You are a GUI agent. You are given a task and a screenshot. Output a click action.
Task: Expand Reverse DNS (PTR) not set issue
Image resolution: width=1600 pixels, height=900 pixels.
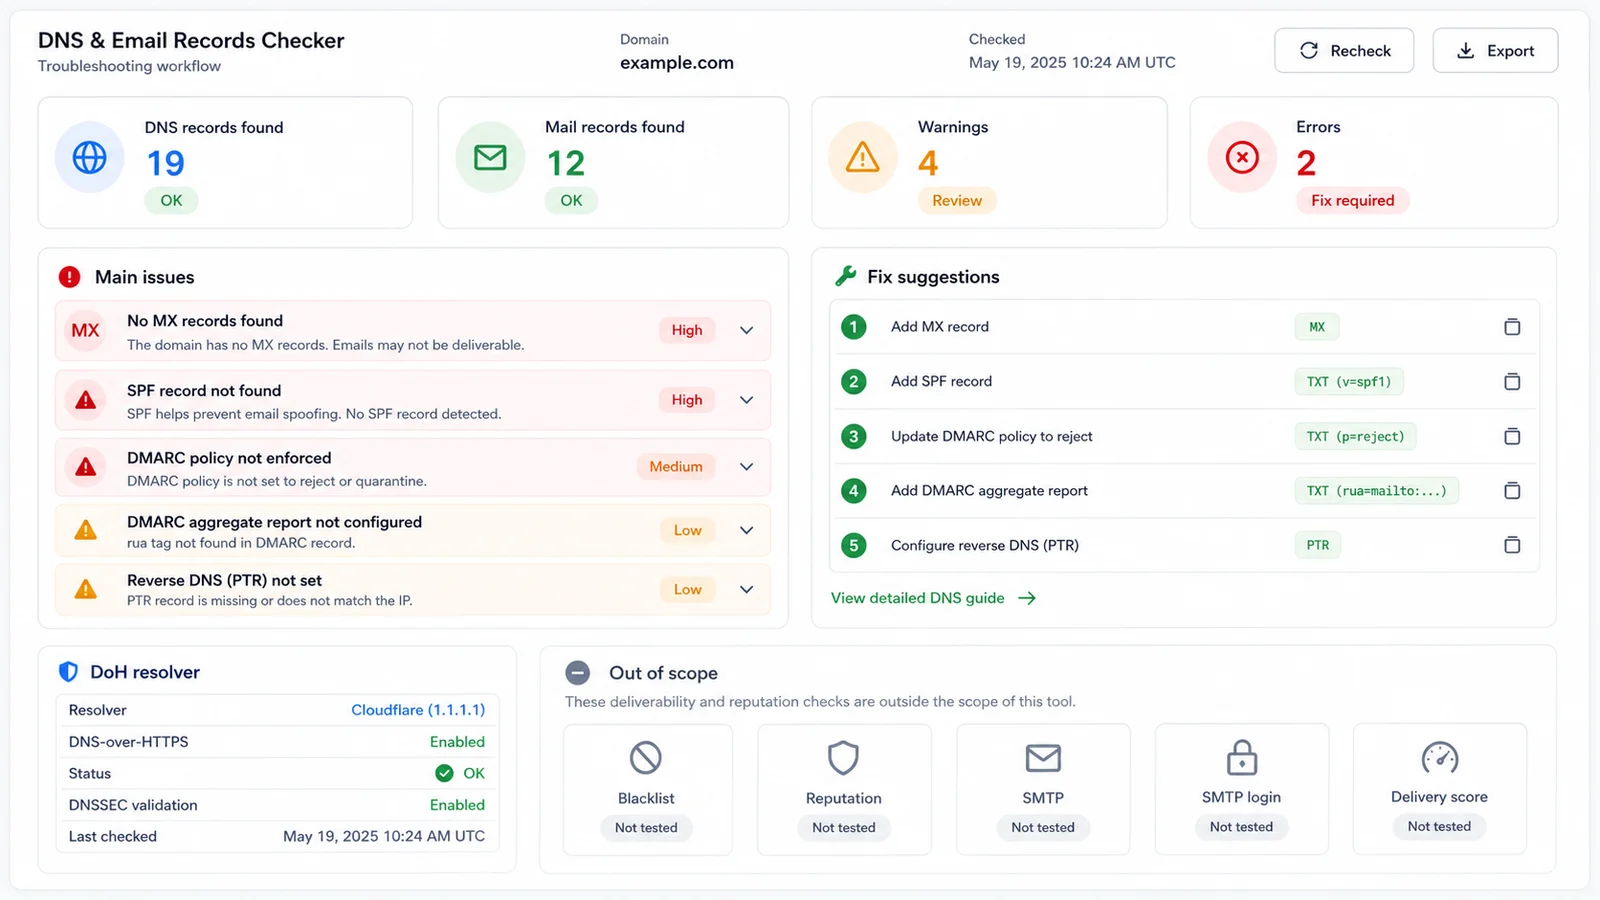[x=746, y=589]
